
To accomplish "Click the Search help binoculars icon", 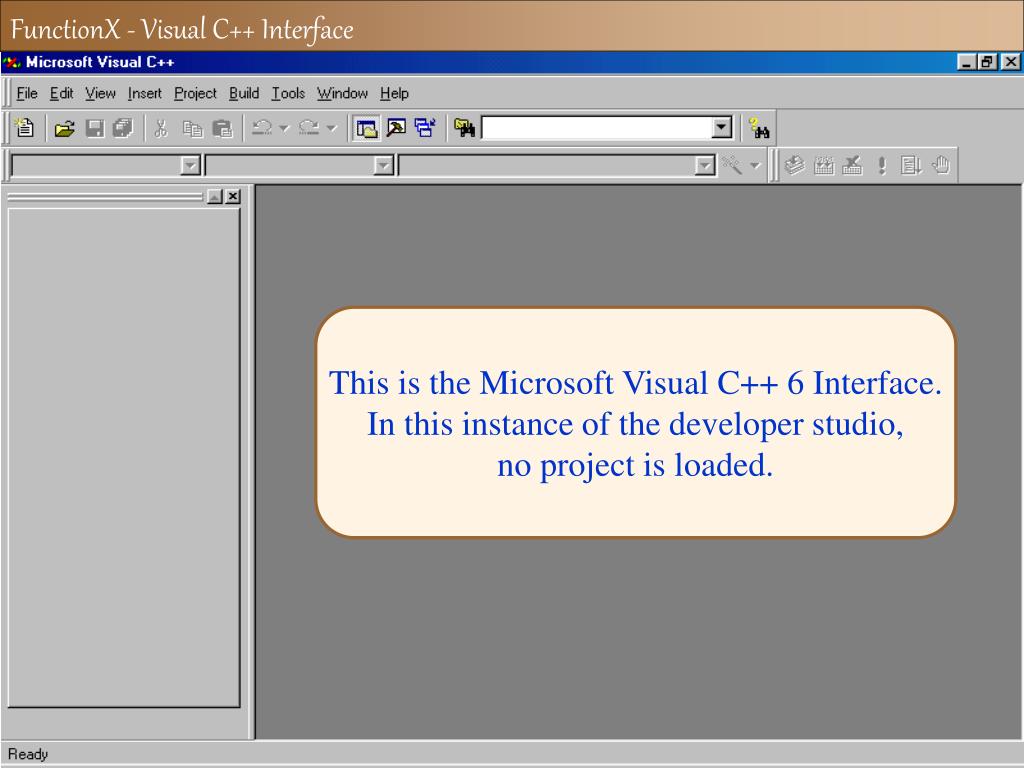I will click(x=759, y=128).
